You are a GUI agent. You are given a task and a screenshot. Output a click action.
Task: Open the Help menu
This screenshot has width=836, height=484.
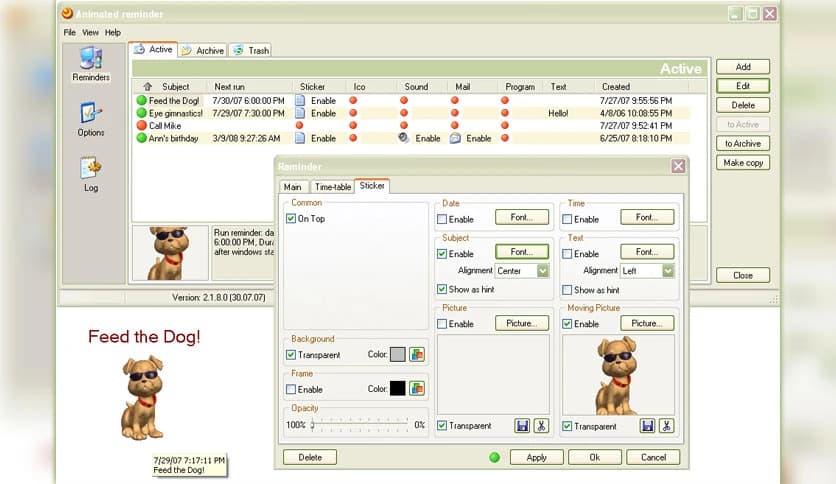112,33
